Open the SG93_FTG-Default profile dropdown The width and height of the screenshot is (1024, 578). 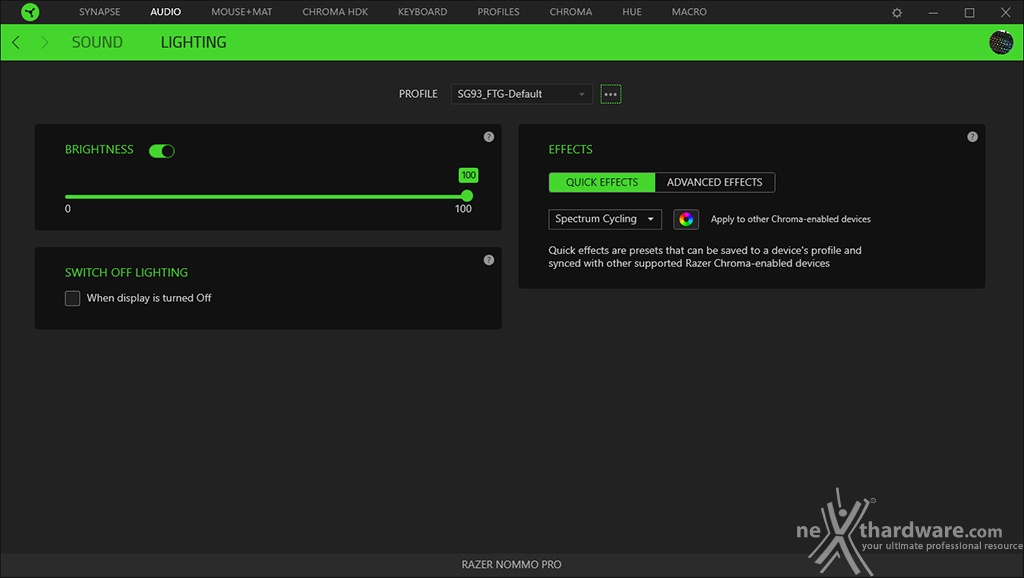[522, 94]
